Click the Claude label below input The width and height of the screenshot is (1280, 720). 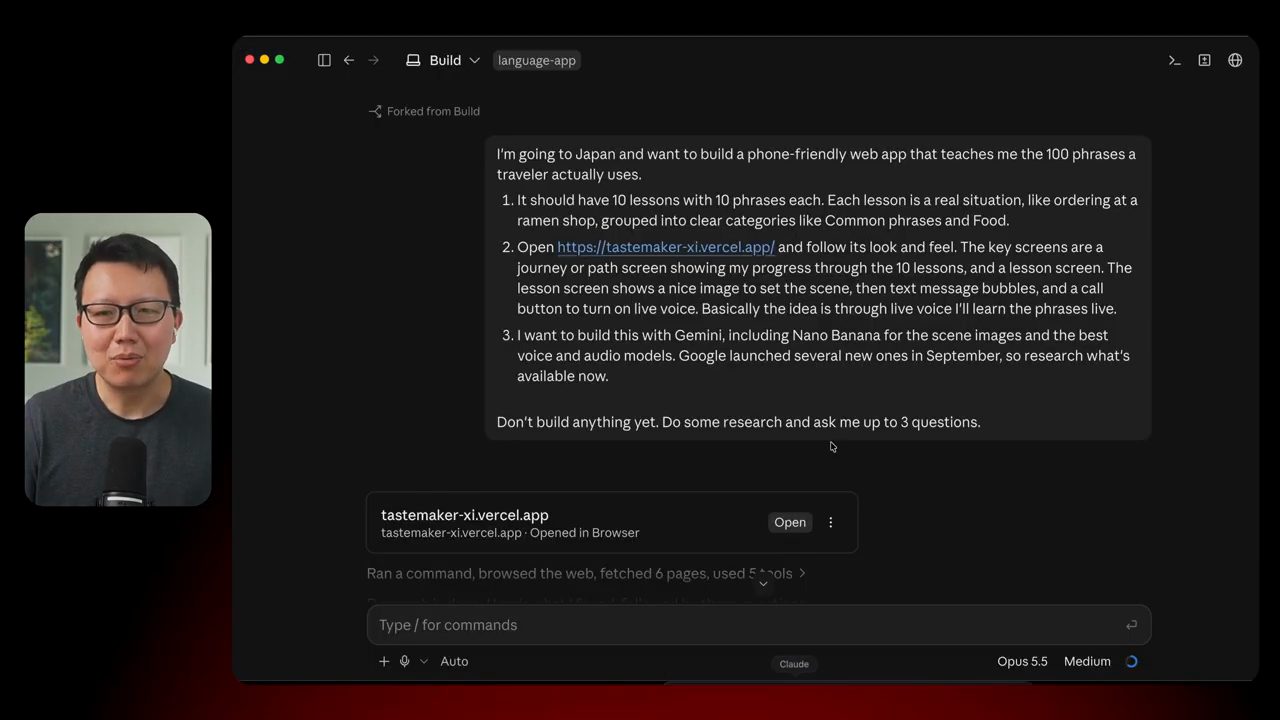pos(794,664)
